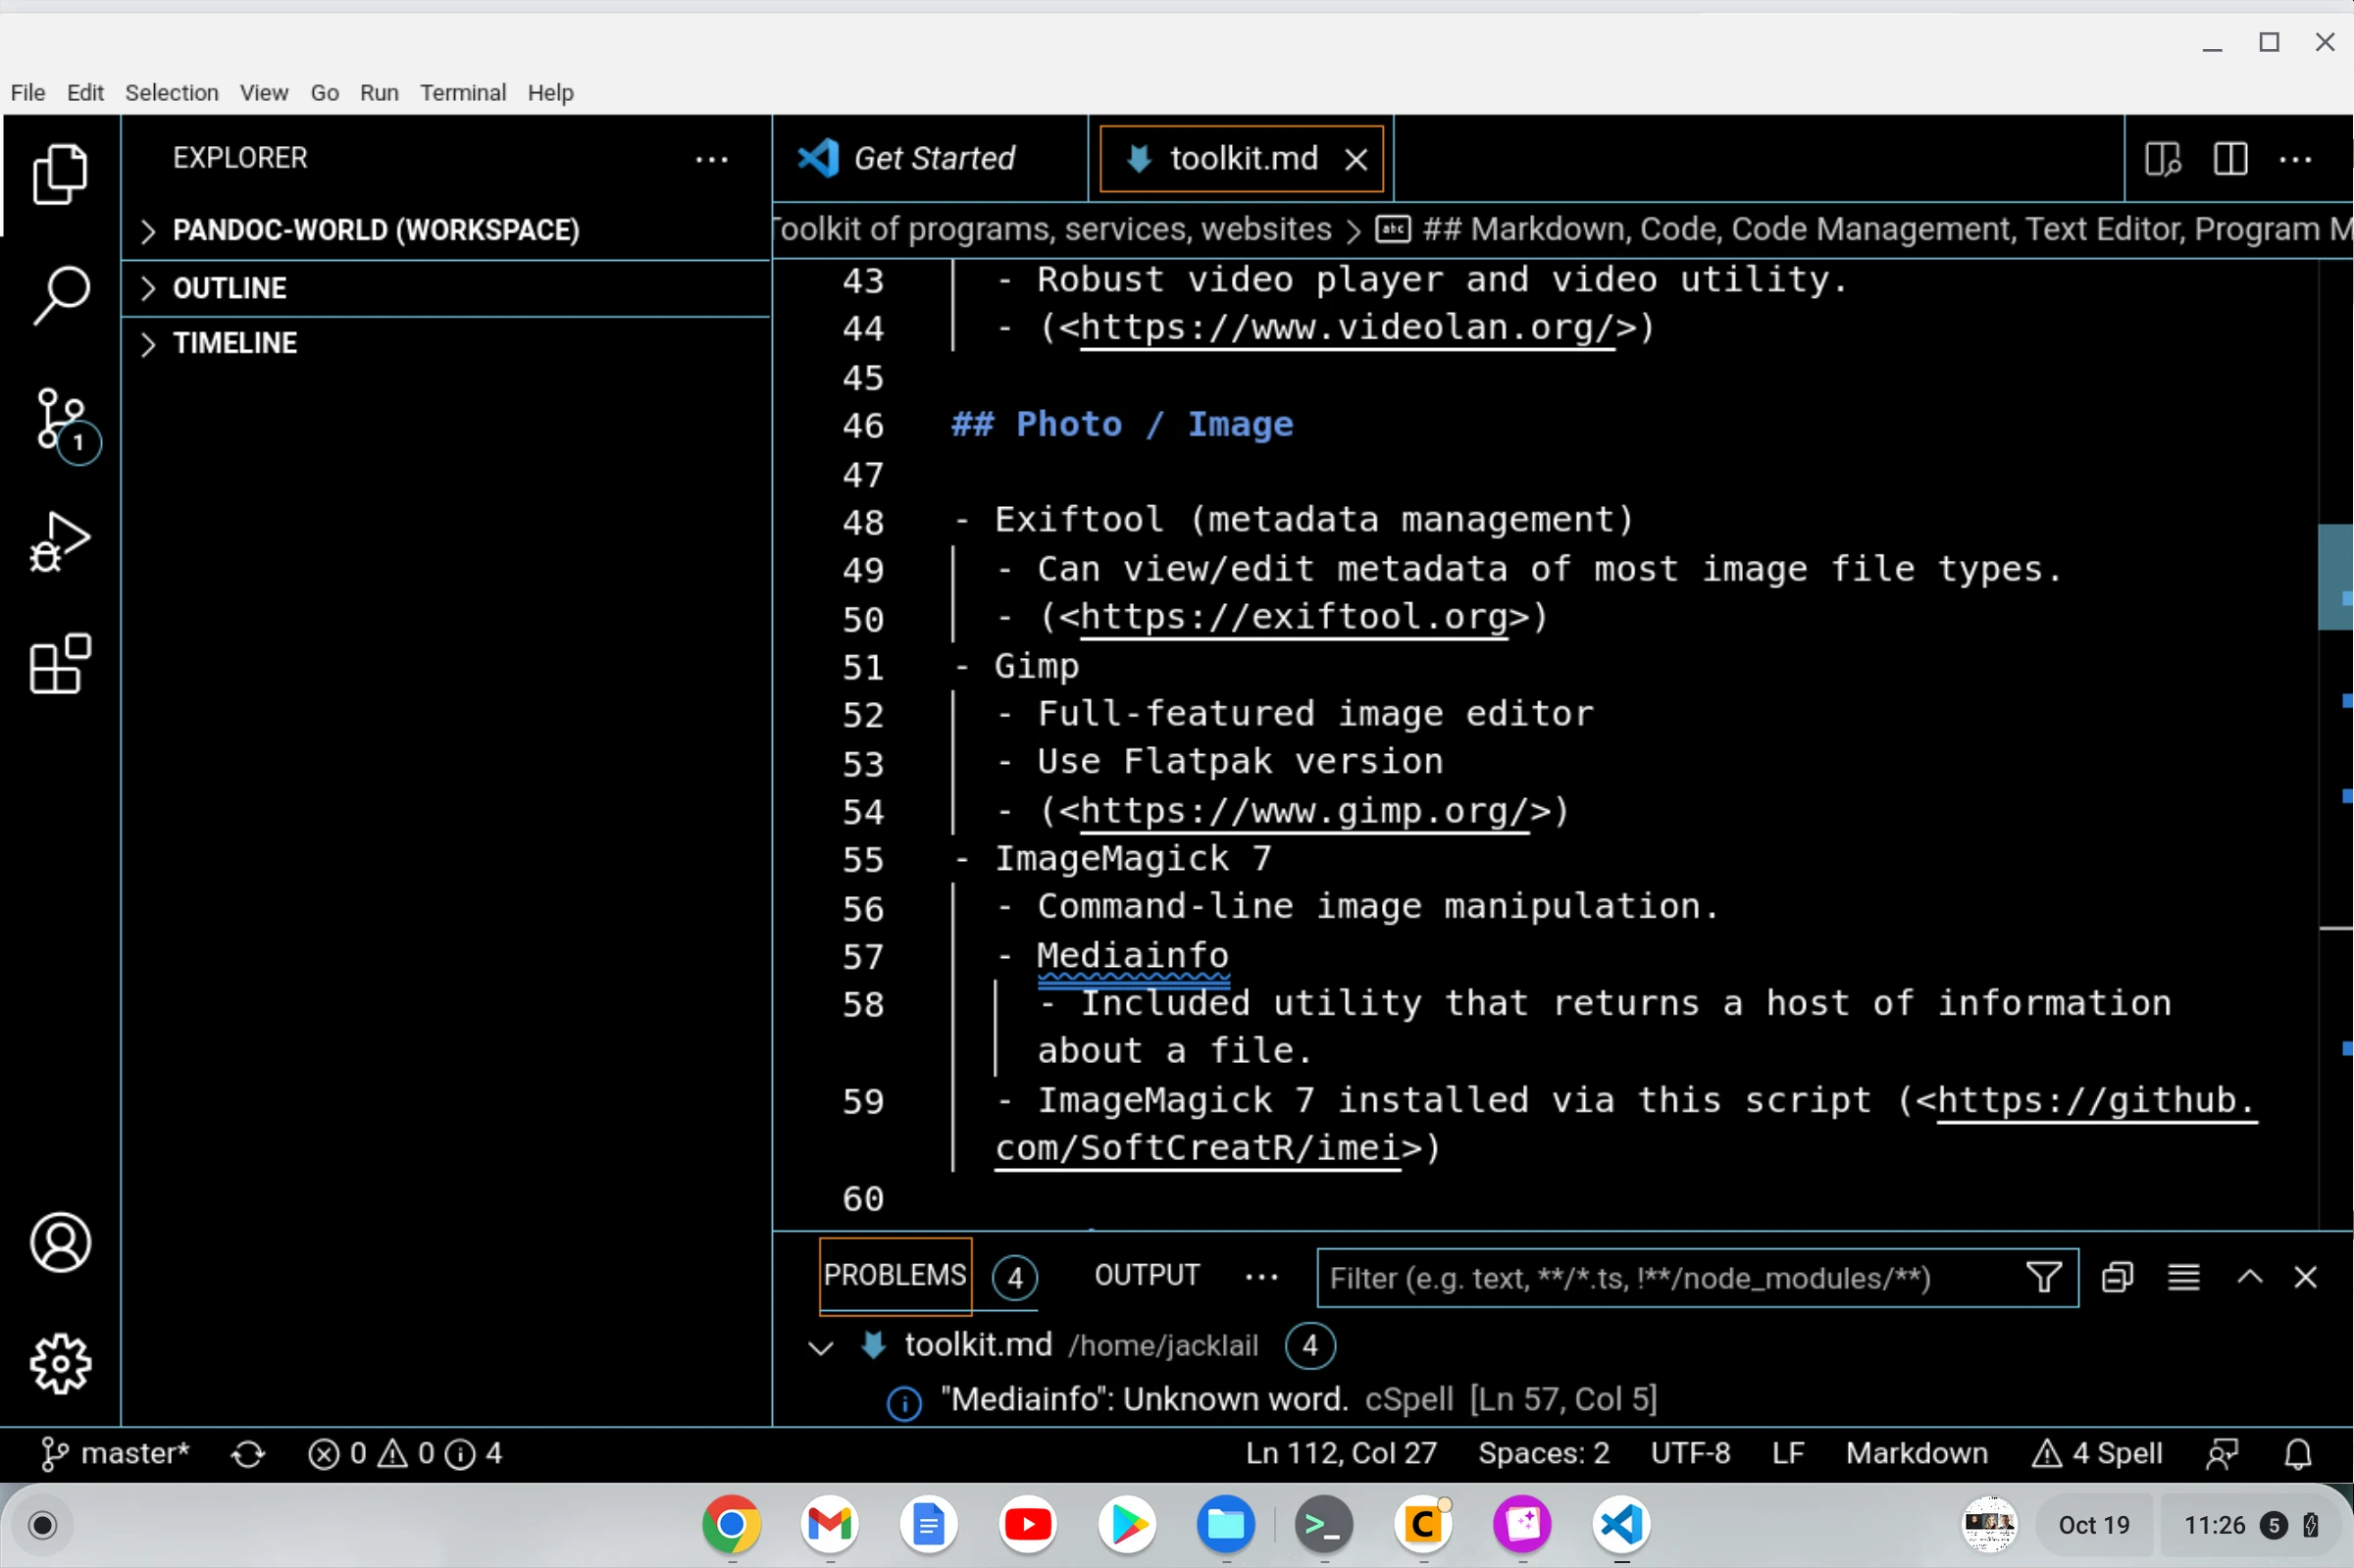
Task: Open the Manage gear icon
Action: (x=60, y=1364)
